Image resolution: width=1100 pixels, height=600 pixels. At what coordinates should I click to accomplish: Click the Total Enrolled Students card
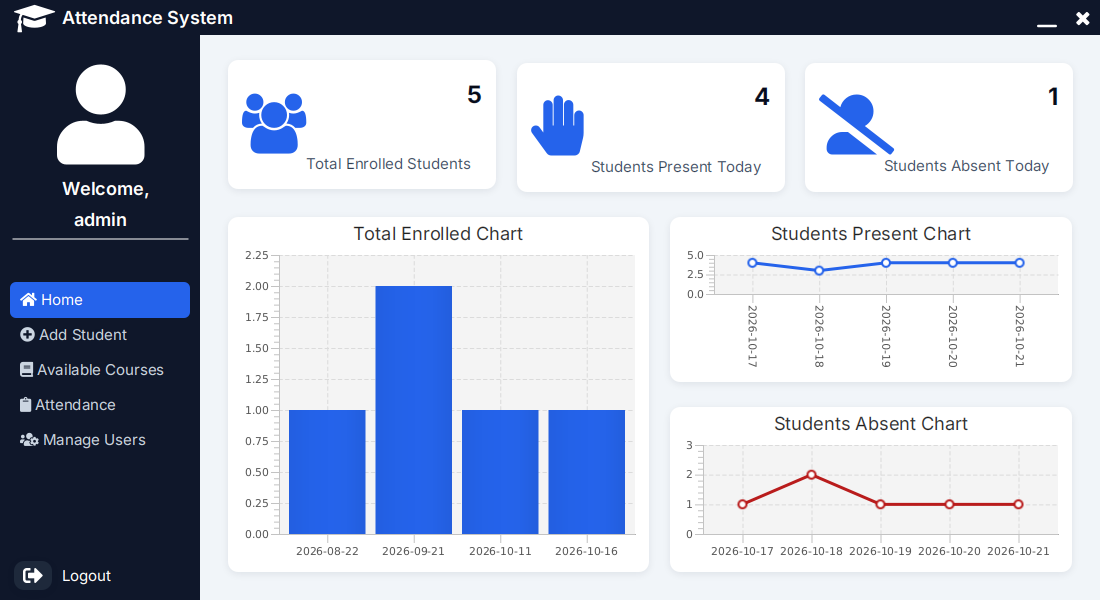[362, 125]
